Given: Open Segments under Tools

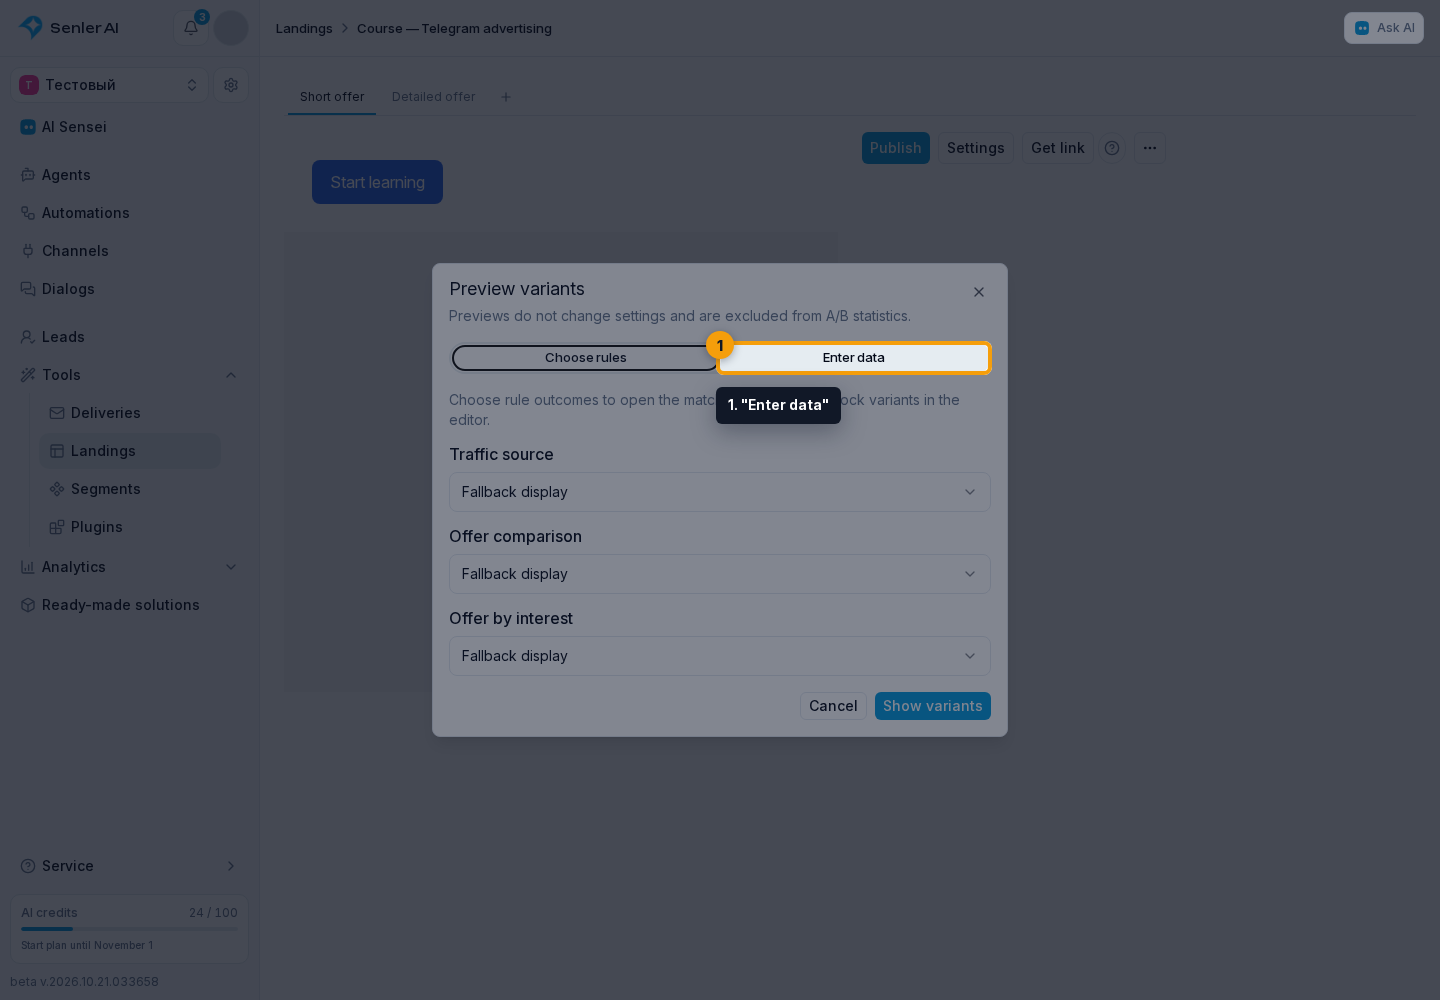Looking at the screenshot, I should point(130,489).
